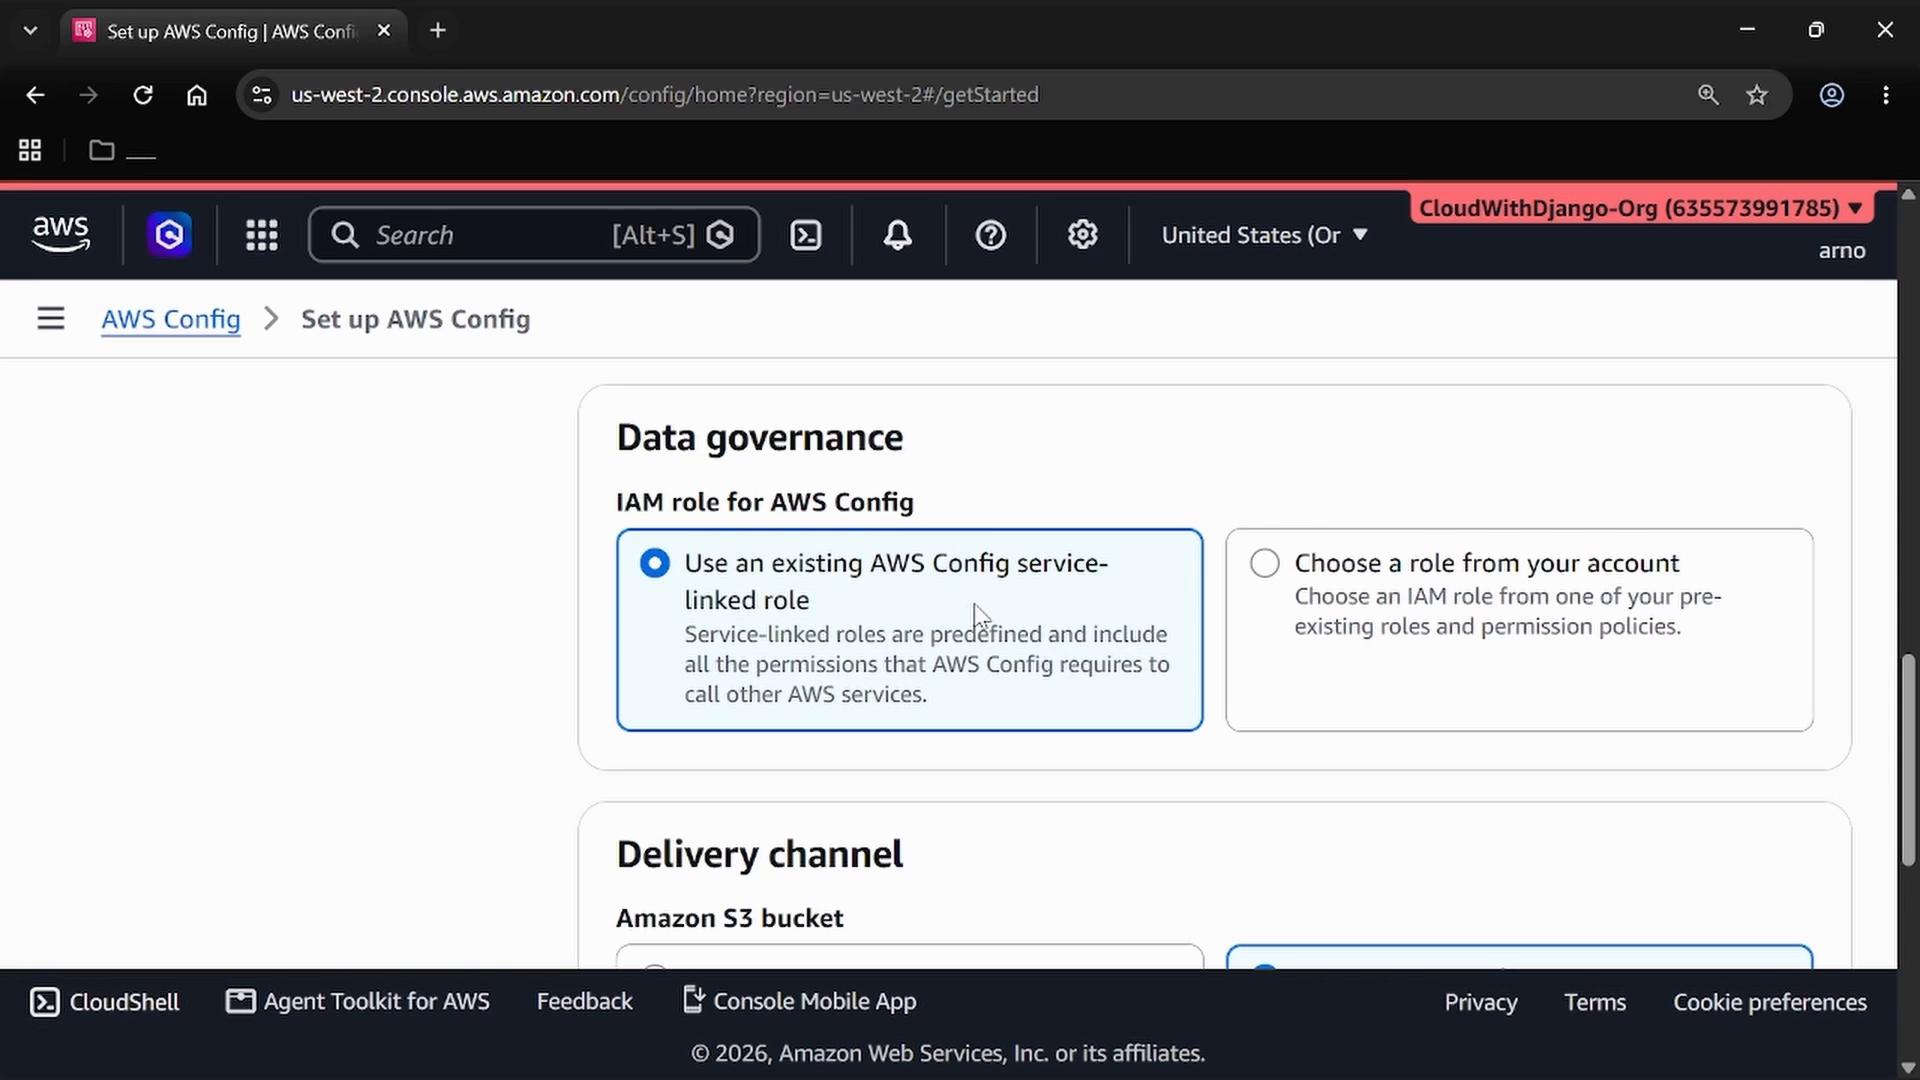Reload the browser page
The height and width of the screenshot is (1080, 1920).
(143, 95)
